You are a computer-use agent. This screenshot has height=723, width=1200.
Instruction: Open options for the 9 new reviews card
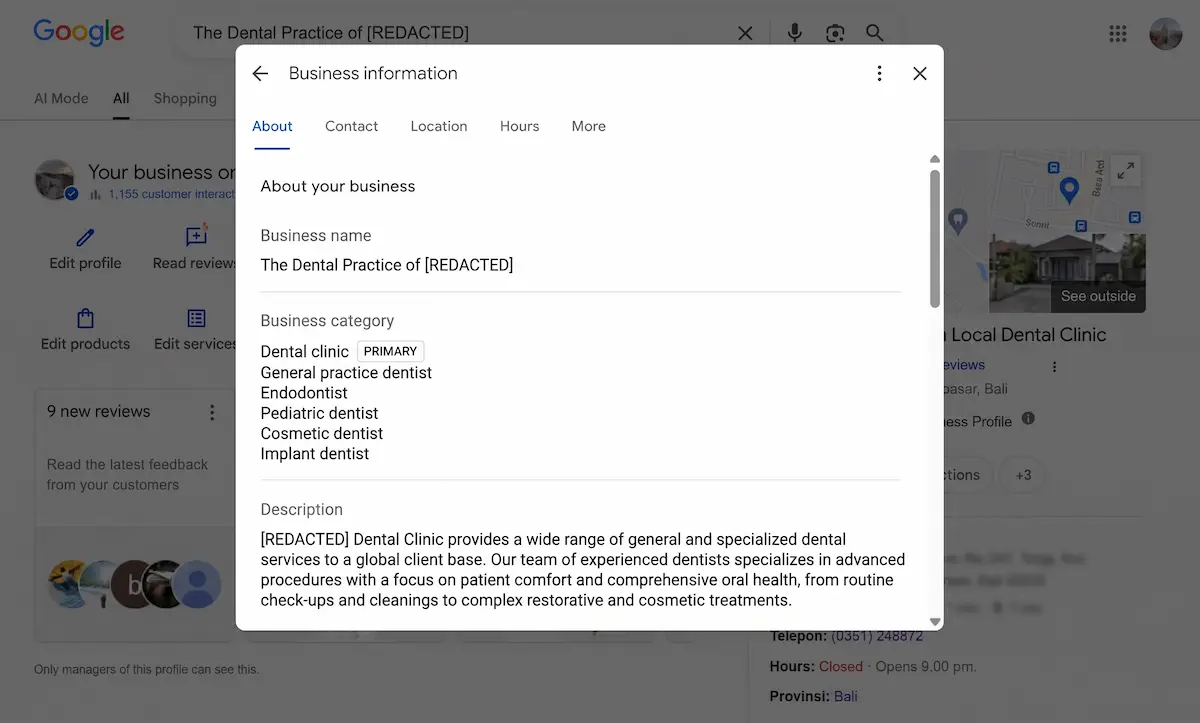(212, 412)
